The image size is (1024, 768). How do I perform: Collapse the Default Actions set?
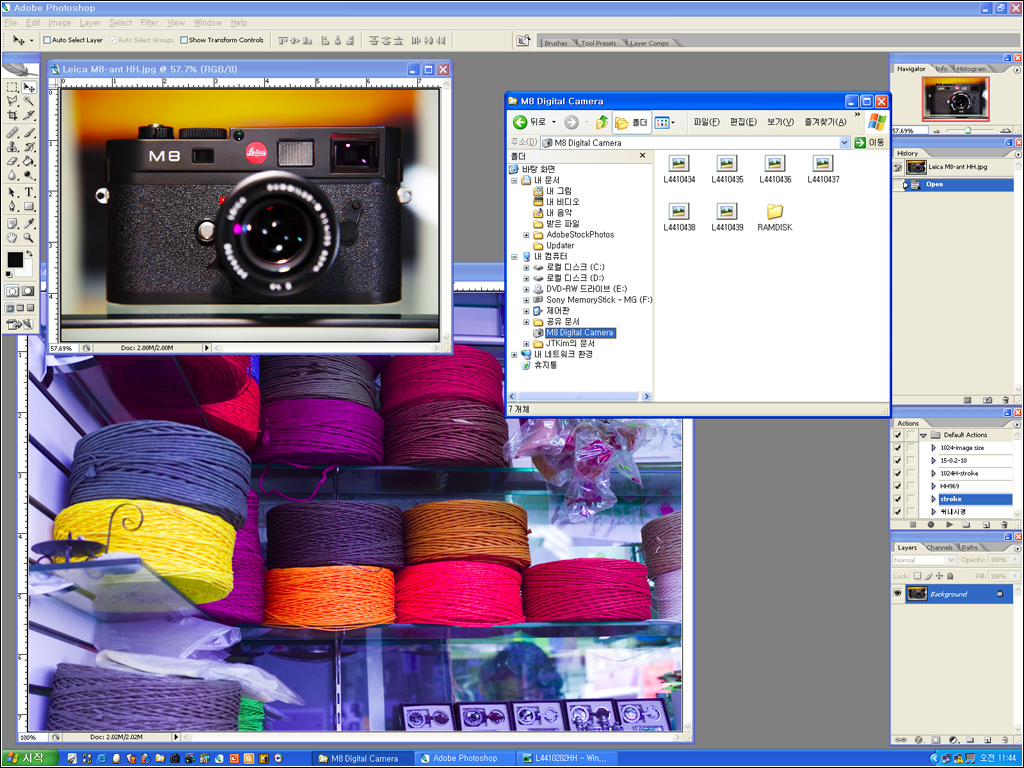[x=923, y=435]
